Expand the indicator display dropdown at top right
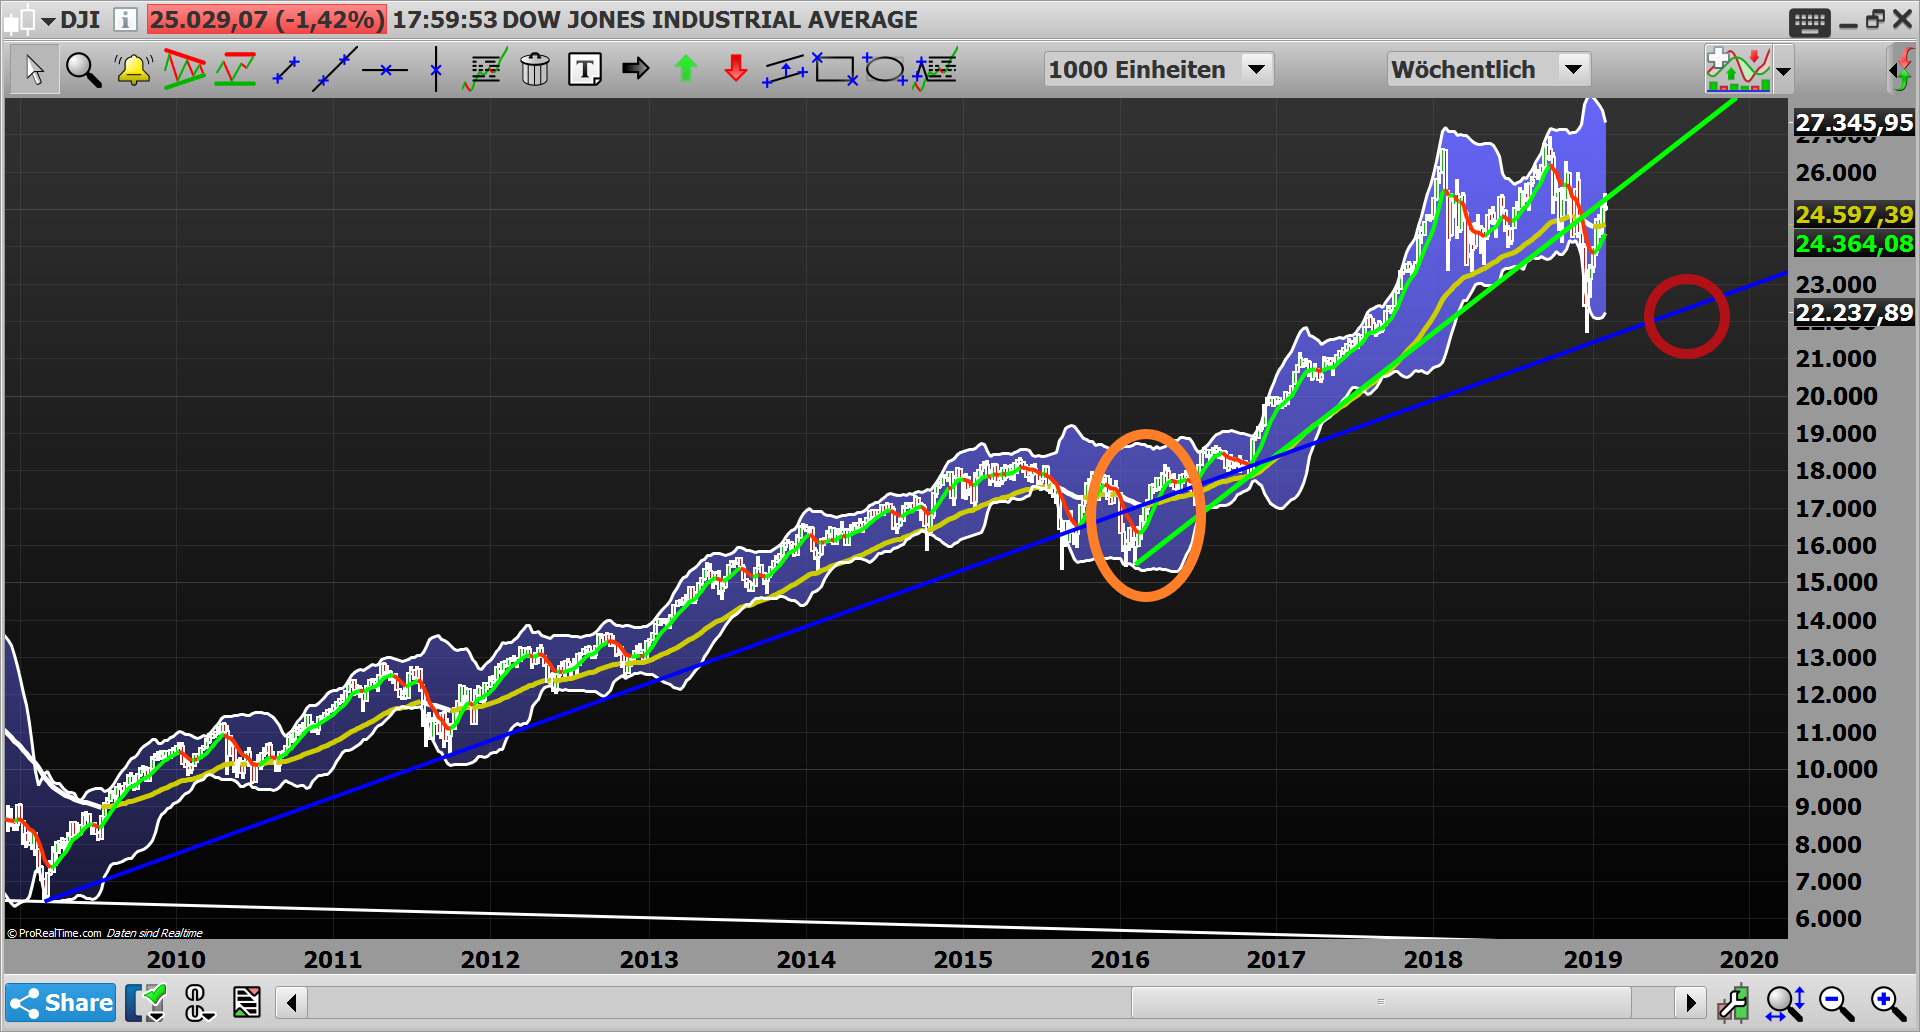Viewport: 1920px width, 1032px height. [x=1784, y=69]
